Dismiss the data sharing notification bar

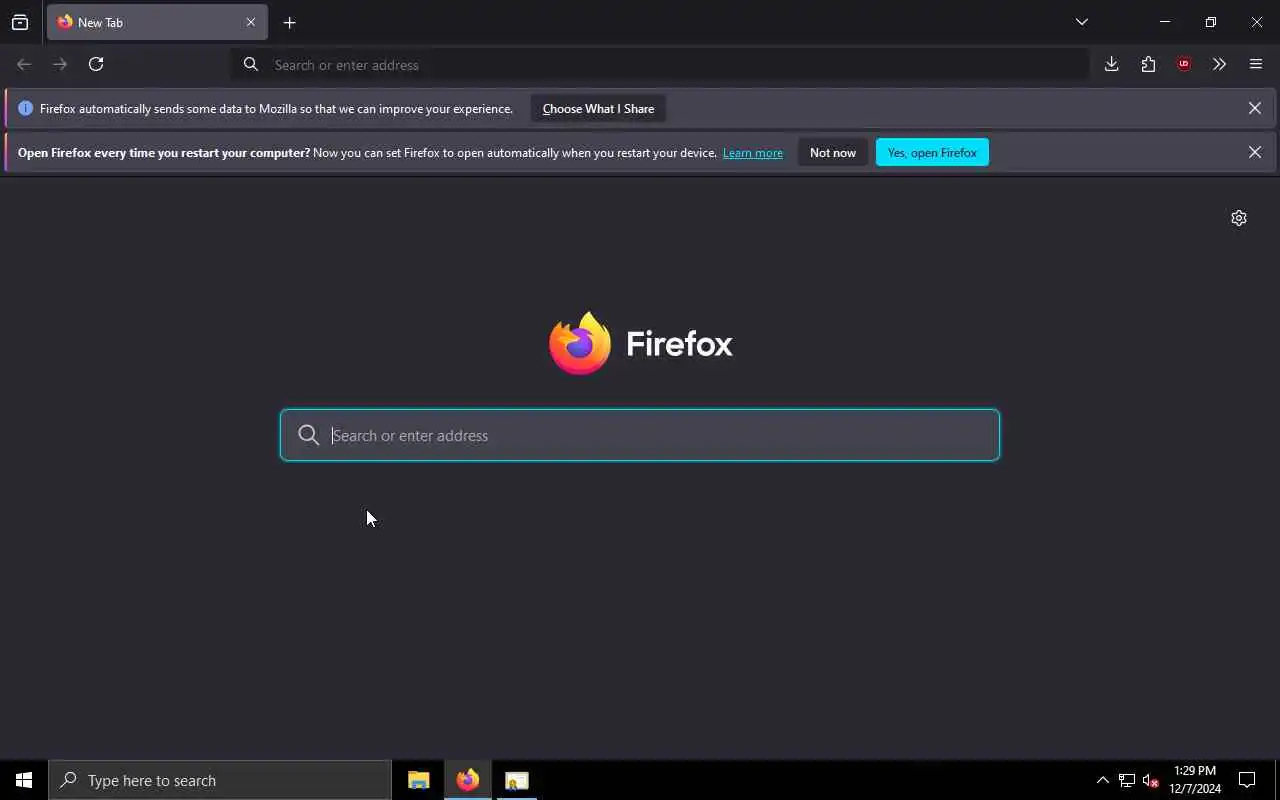pos(1254,108)
